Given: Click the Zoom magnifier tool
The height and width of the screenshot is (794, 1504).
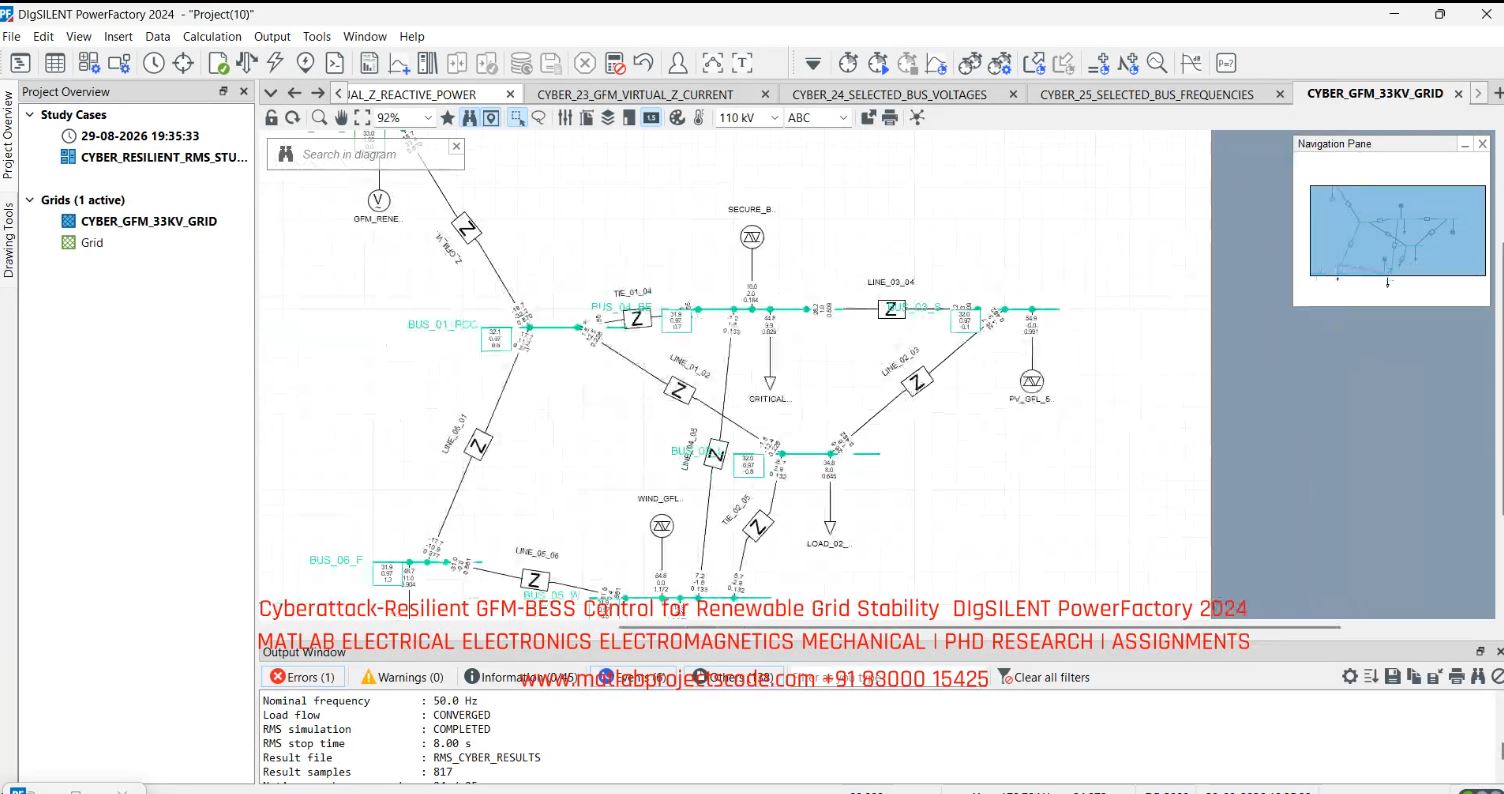Looking at the screenshot, I should [x=319, y=118].
